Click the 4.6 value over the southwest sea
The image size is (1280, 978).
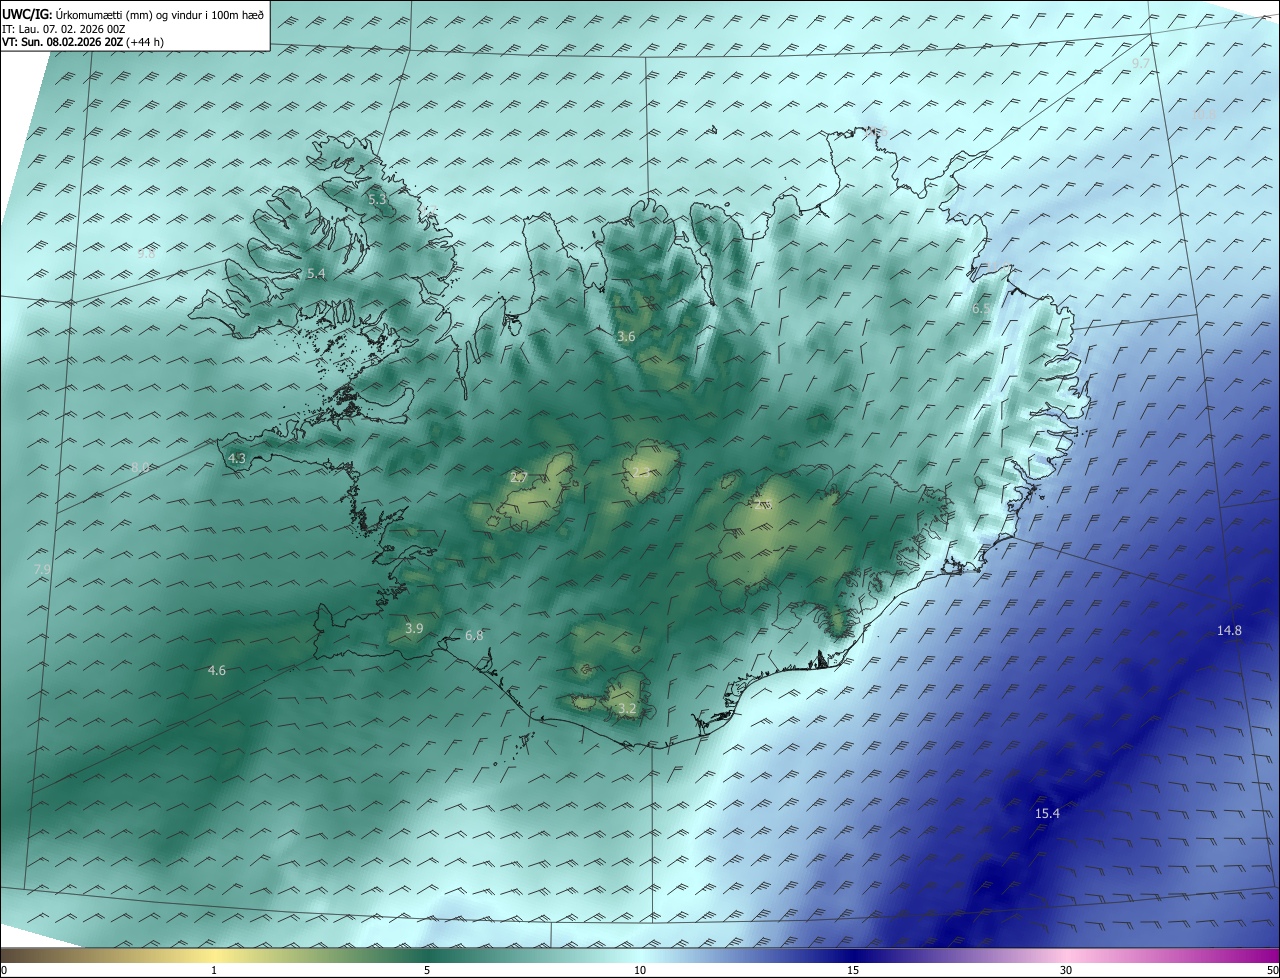point(216,671)
